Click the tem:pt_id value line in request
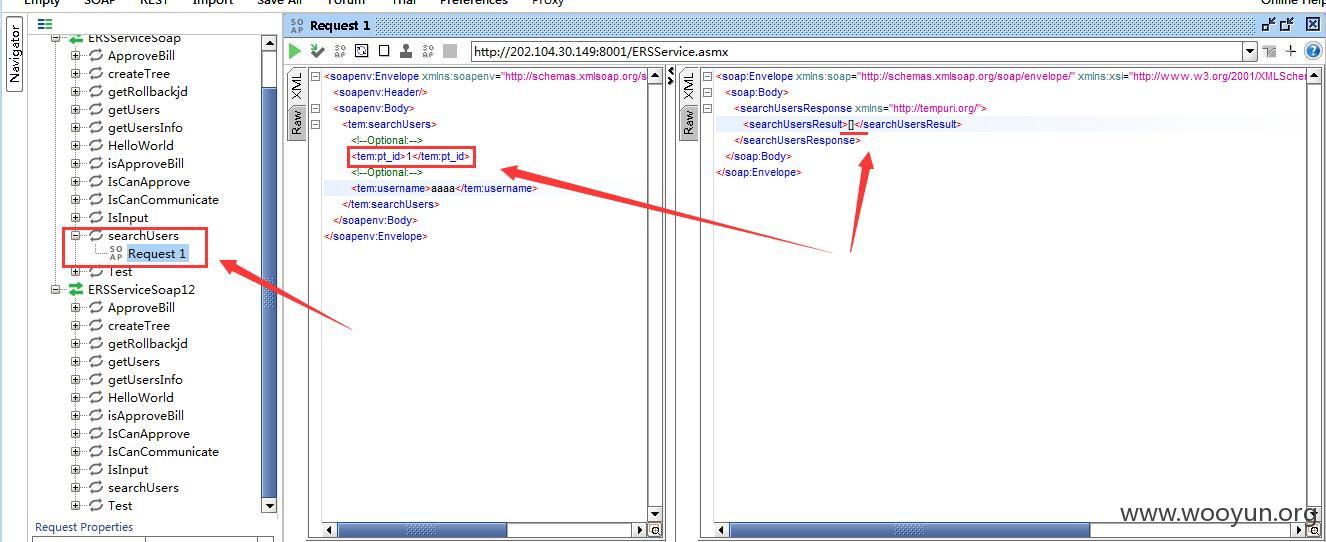 [x=411, y=156]
